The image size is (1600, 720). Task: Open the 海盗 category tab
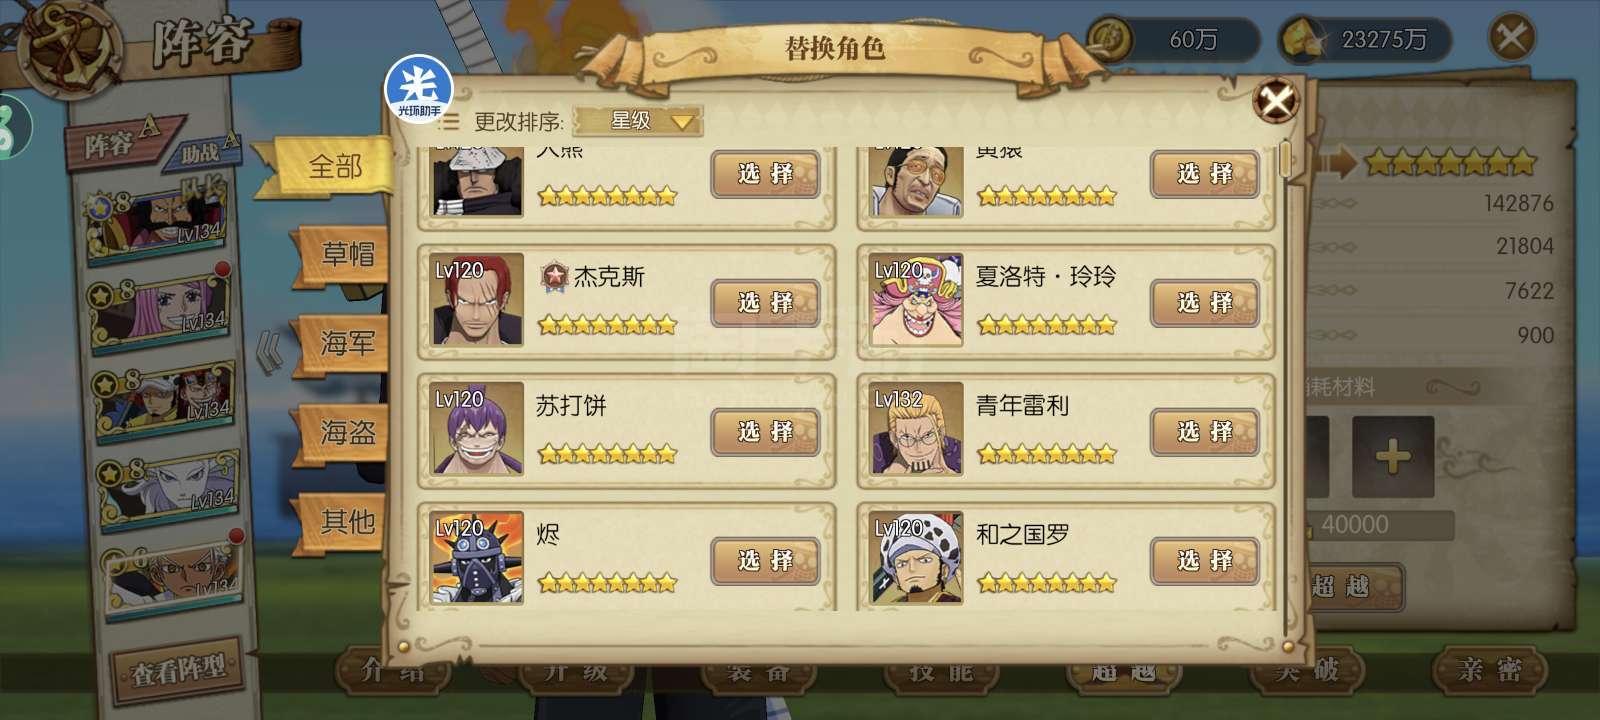342,433
